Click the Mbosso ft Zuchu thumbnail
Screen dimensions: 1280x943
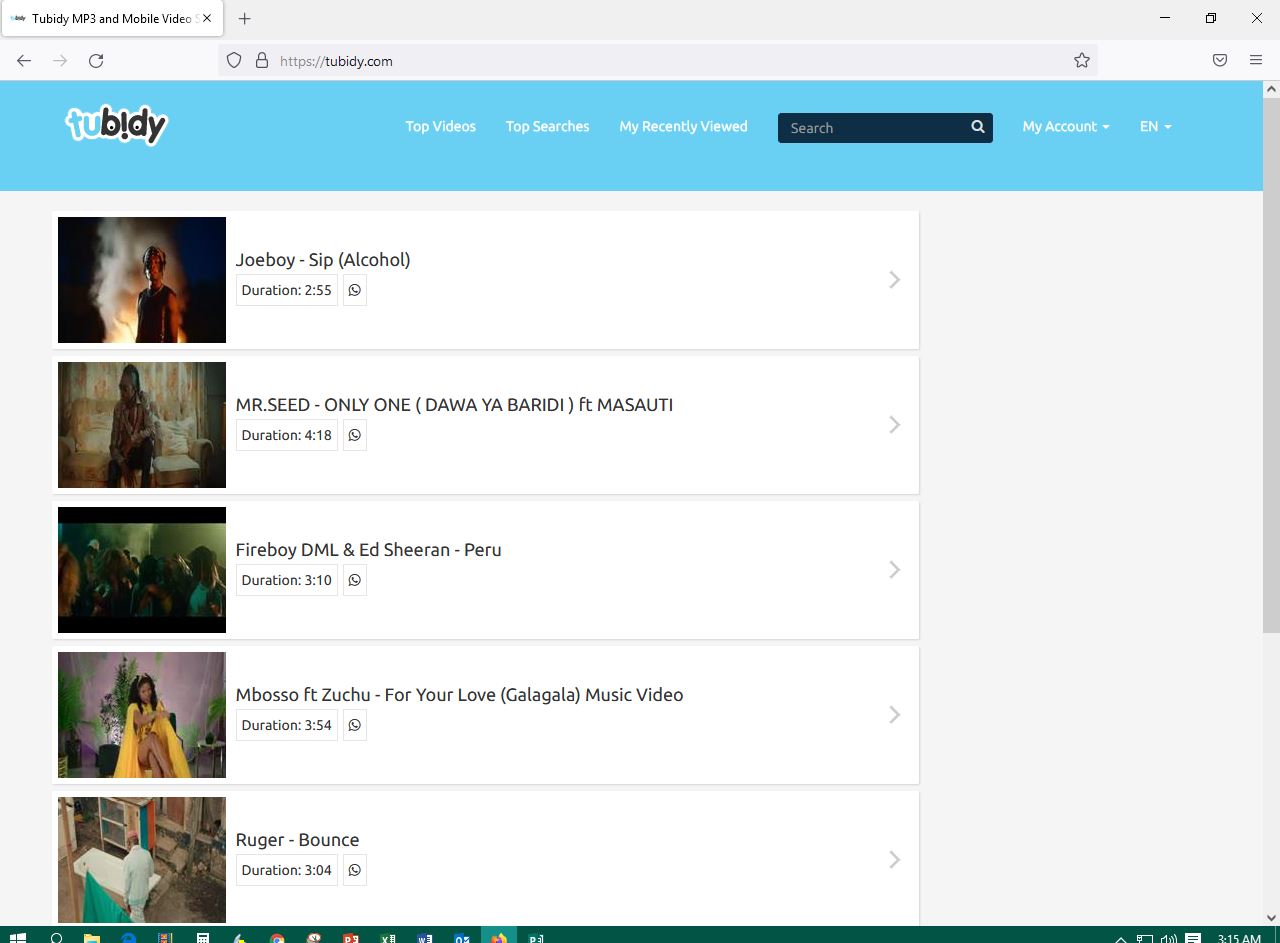(x=142, y=715)
